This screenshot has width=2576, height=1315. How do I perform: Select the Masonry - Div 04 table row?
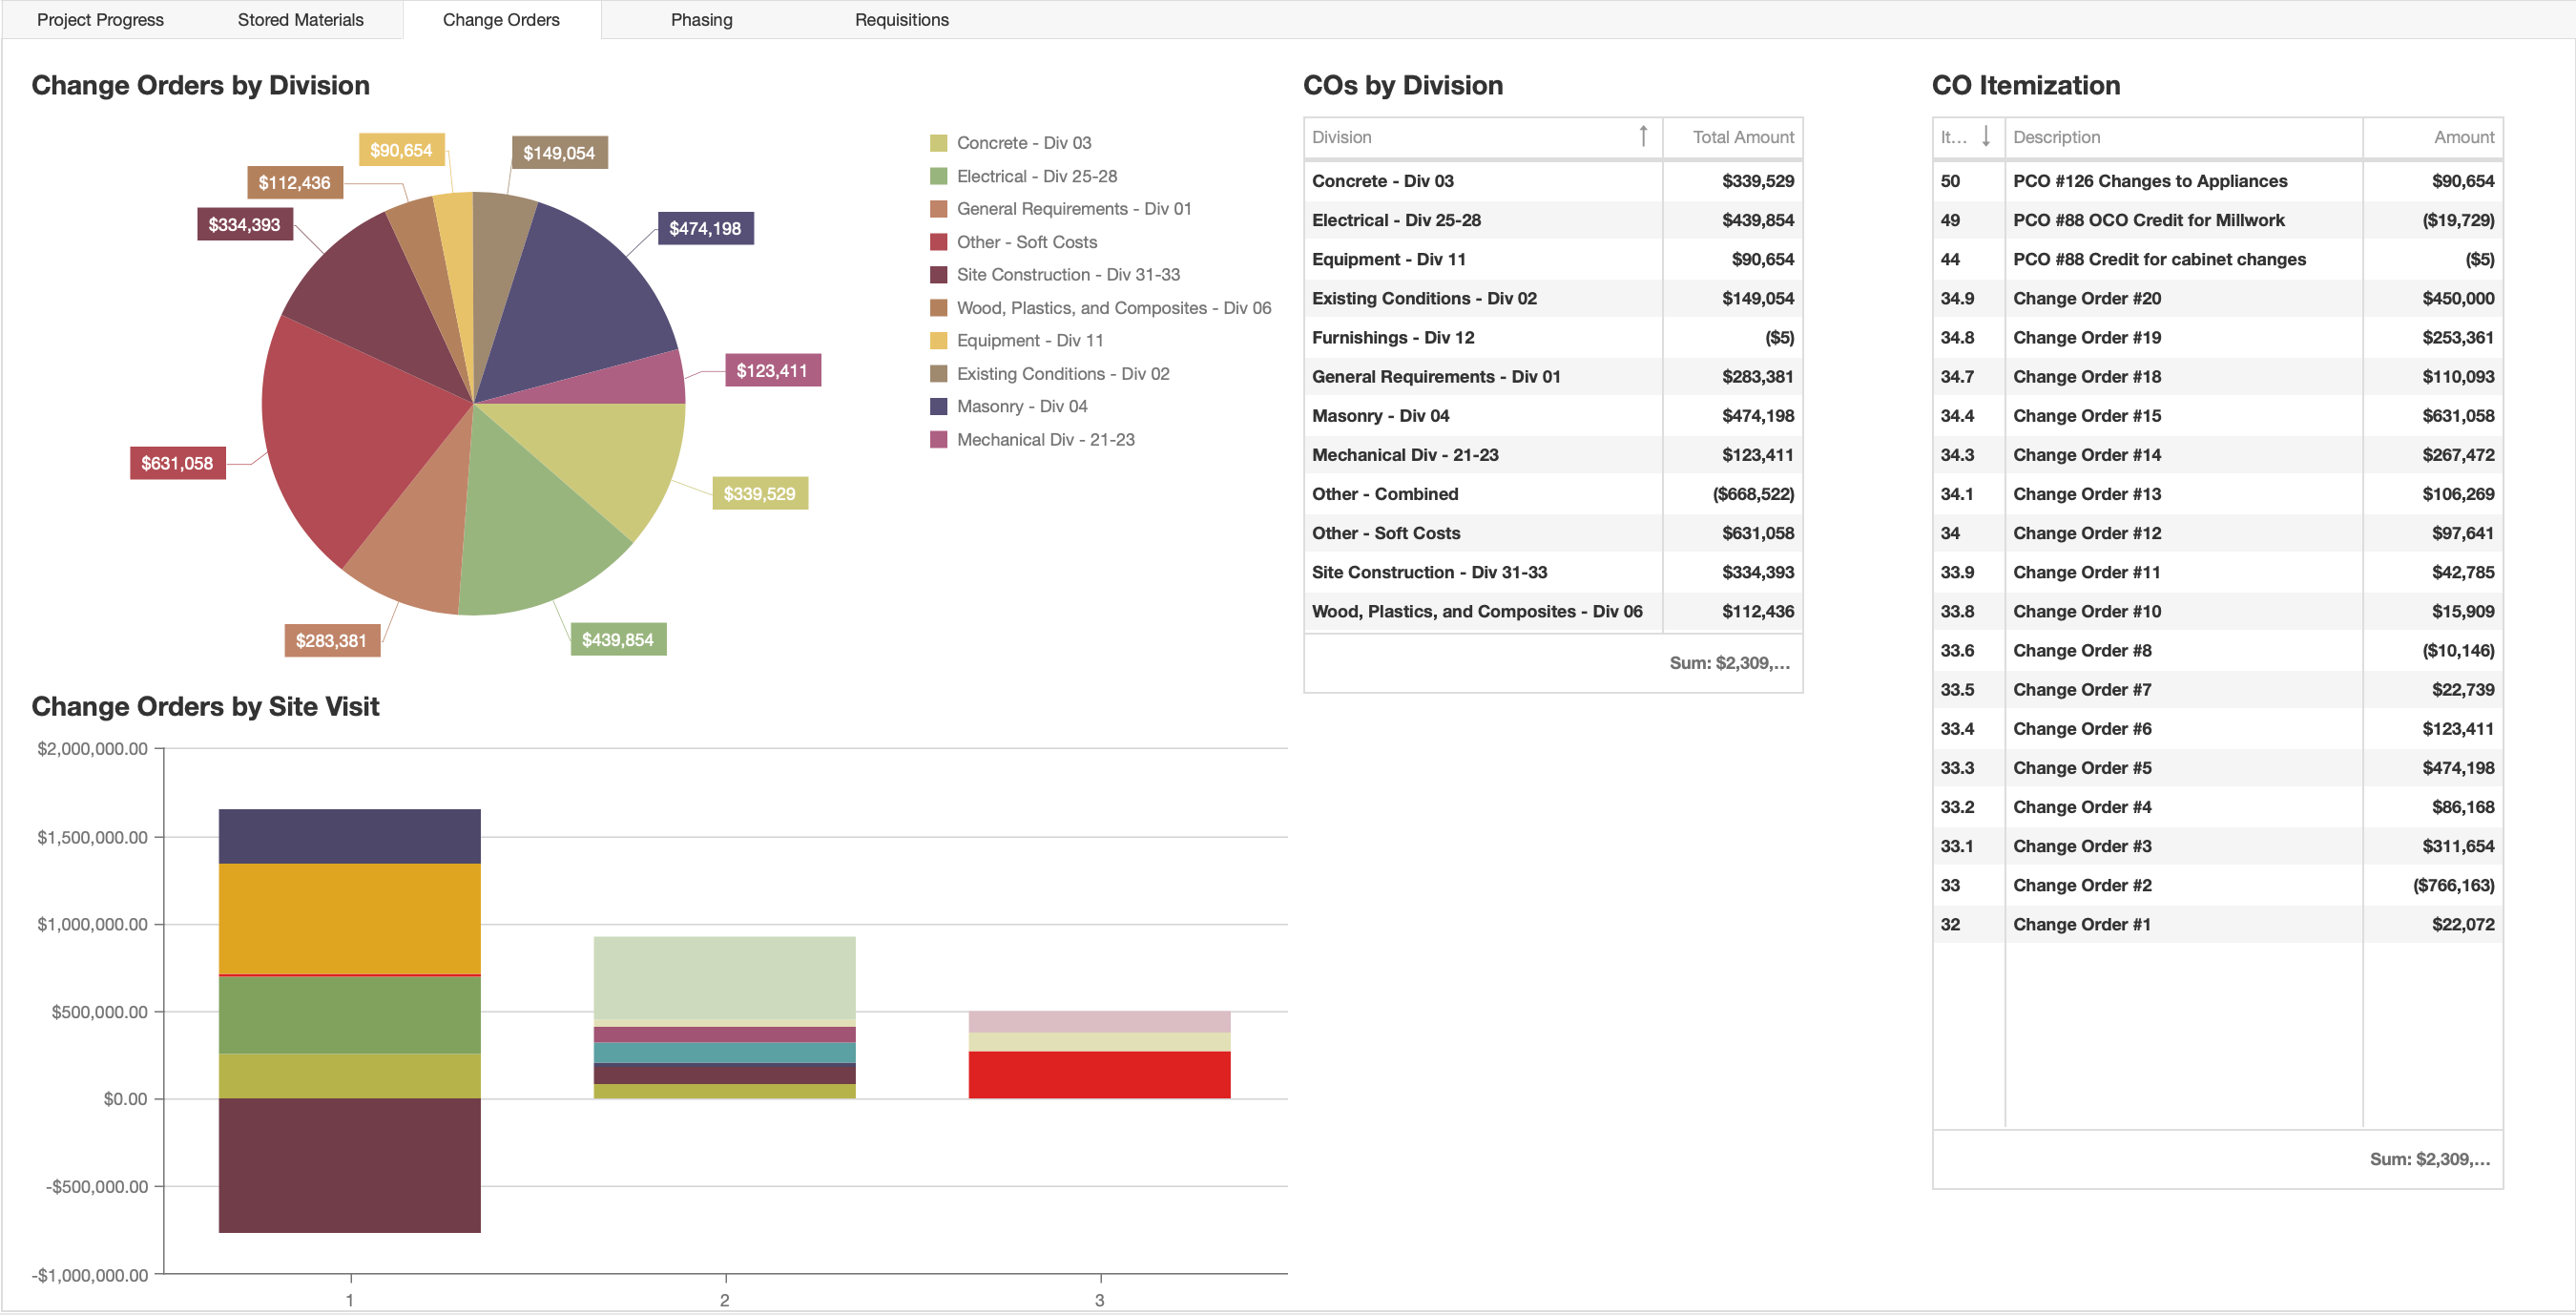click(1552, 416)
